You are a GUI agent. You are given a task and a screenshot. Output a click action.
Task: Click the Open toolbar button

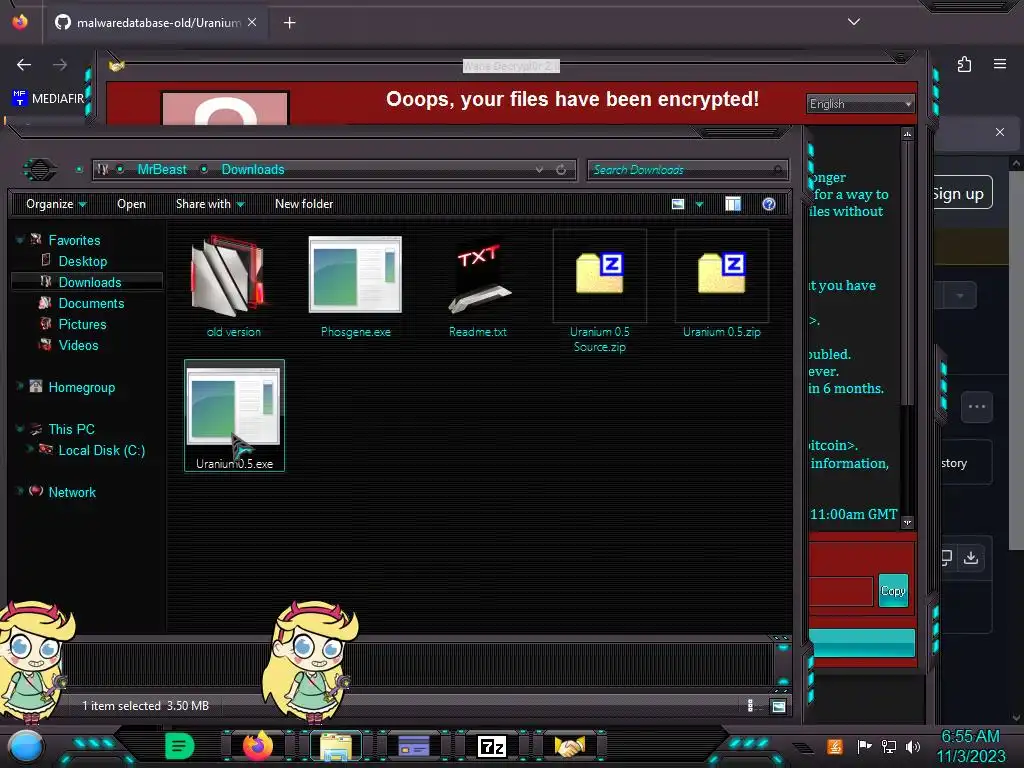point(131,204)
